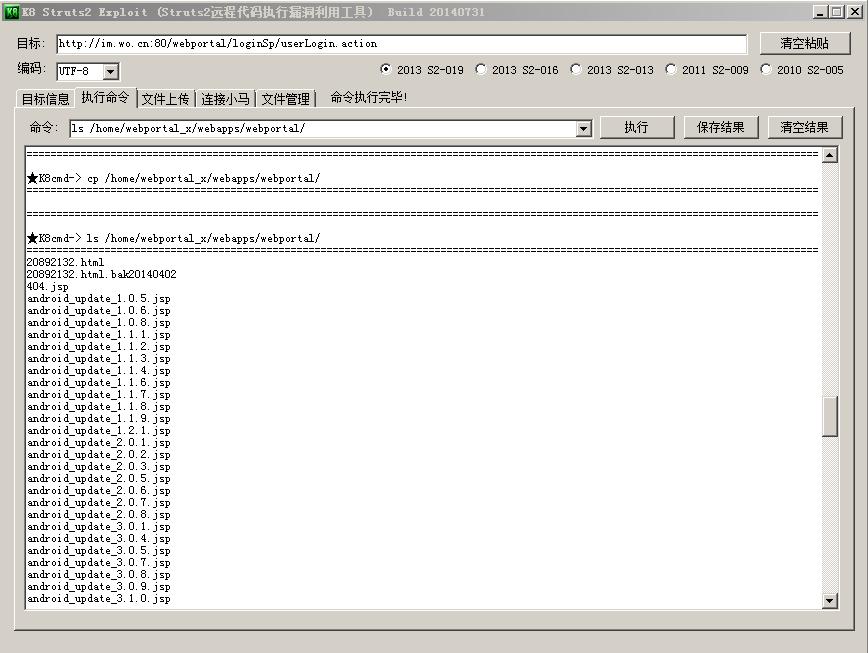Select the 2013 S2-016 radio button
Viewport: 868px width, 653px height.
click(x=481, y=69)
